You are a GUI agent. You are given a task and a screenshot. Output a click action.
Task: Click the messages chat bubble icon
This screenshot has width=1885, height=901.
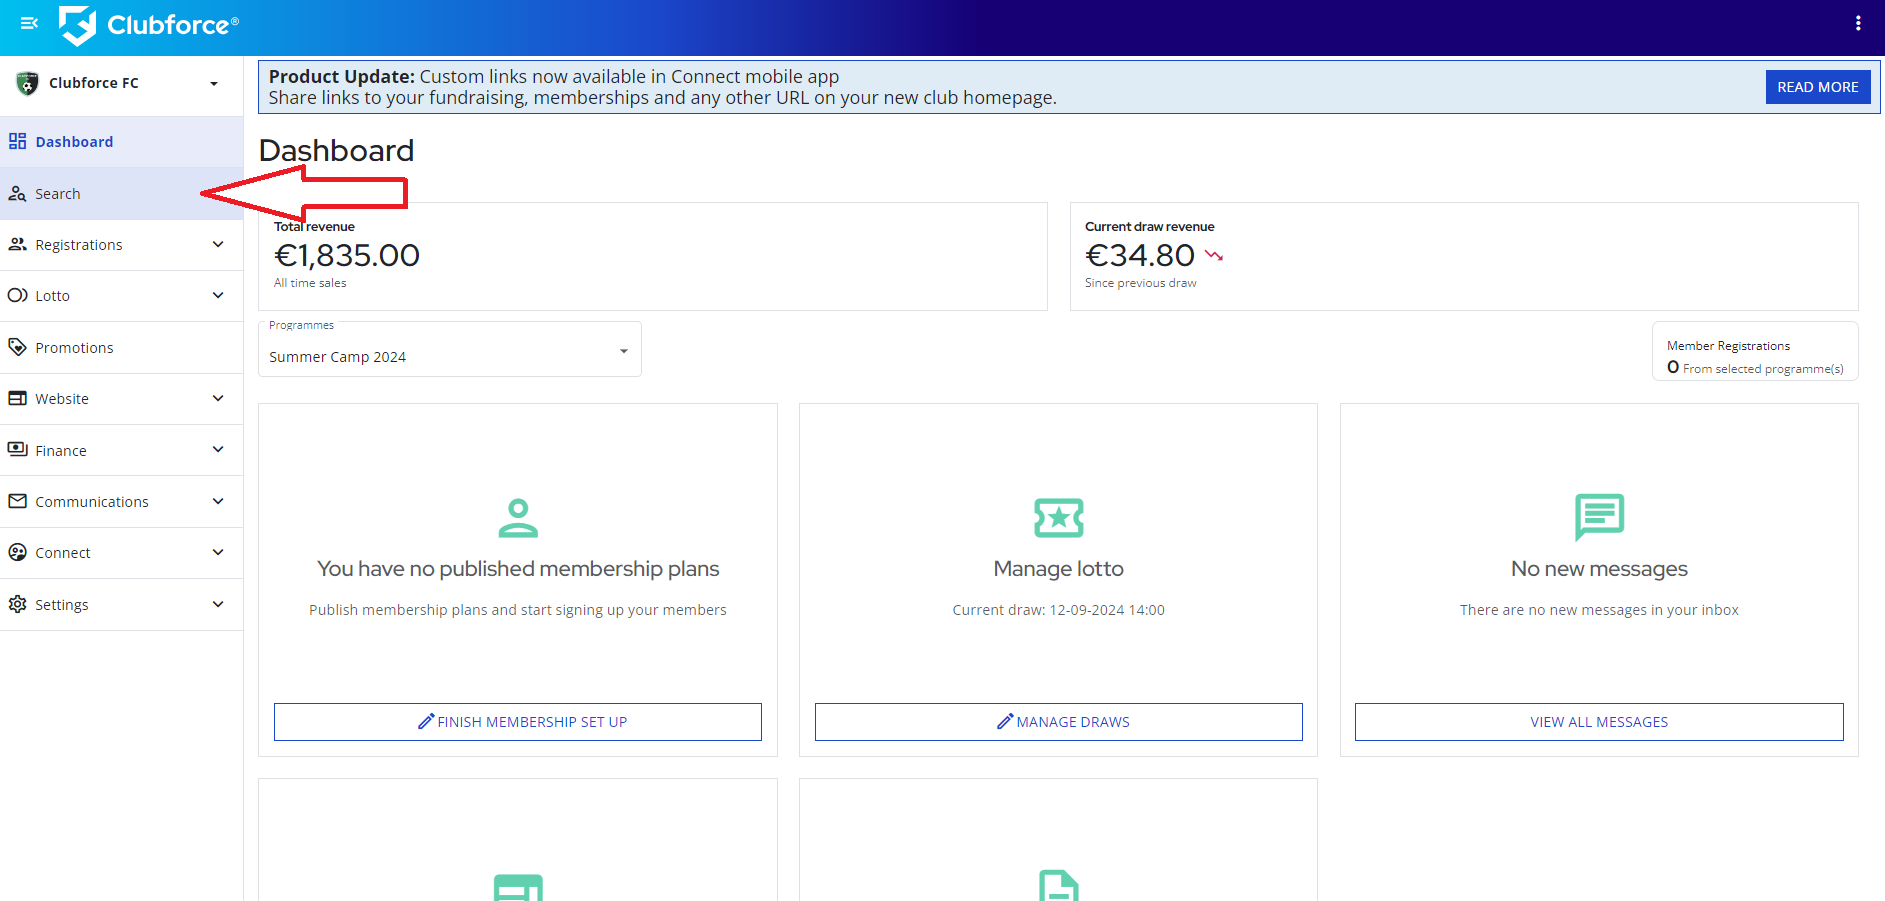point(1600,517)
